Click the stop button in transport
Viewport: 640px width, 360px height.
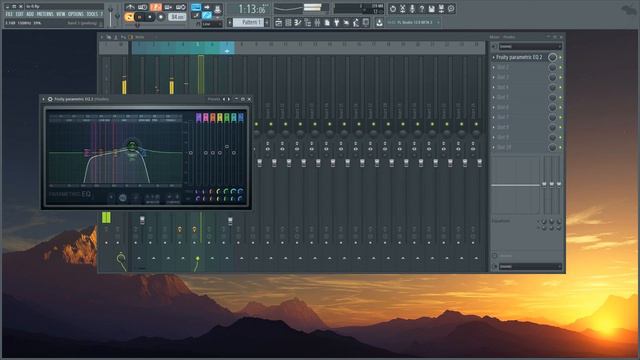pyautogui.click(x=150, y=17)
